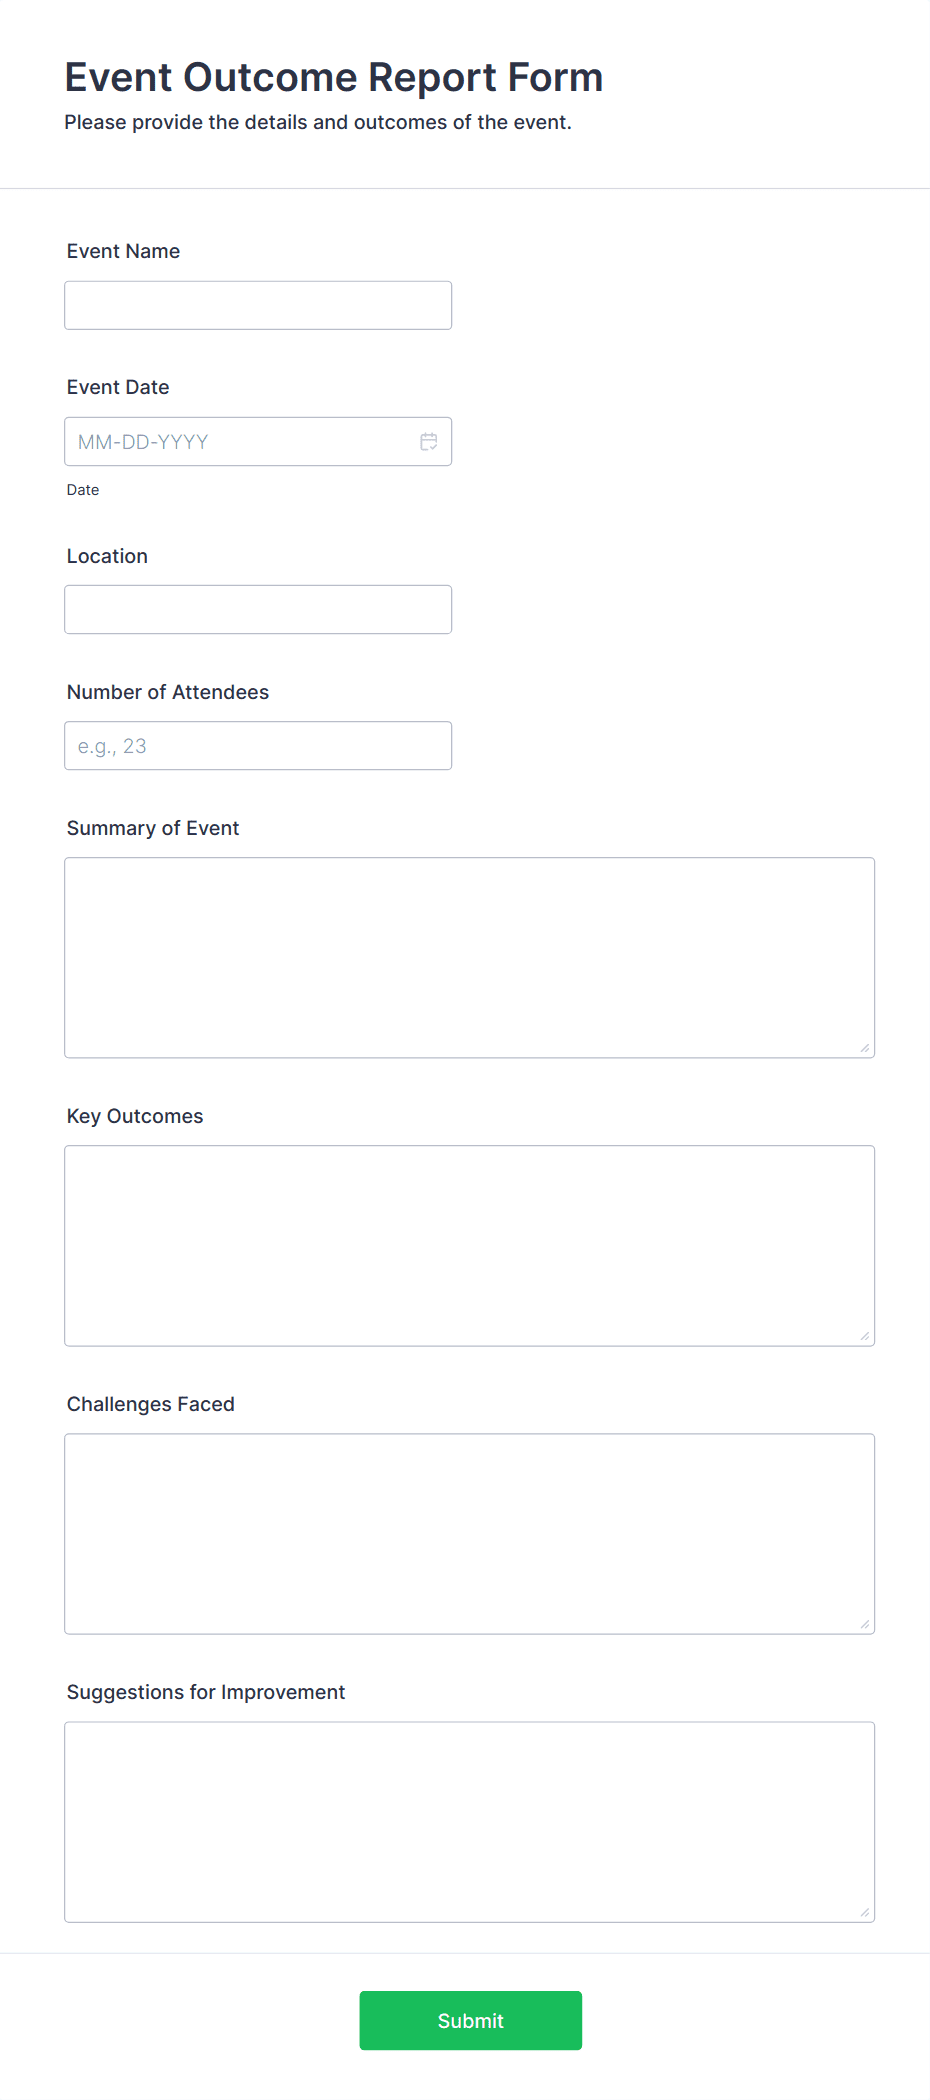Screen dimensions: 930x2100
Task: Click the Location input field
Action: 257,608
